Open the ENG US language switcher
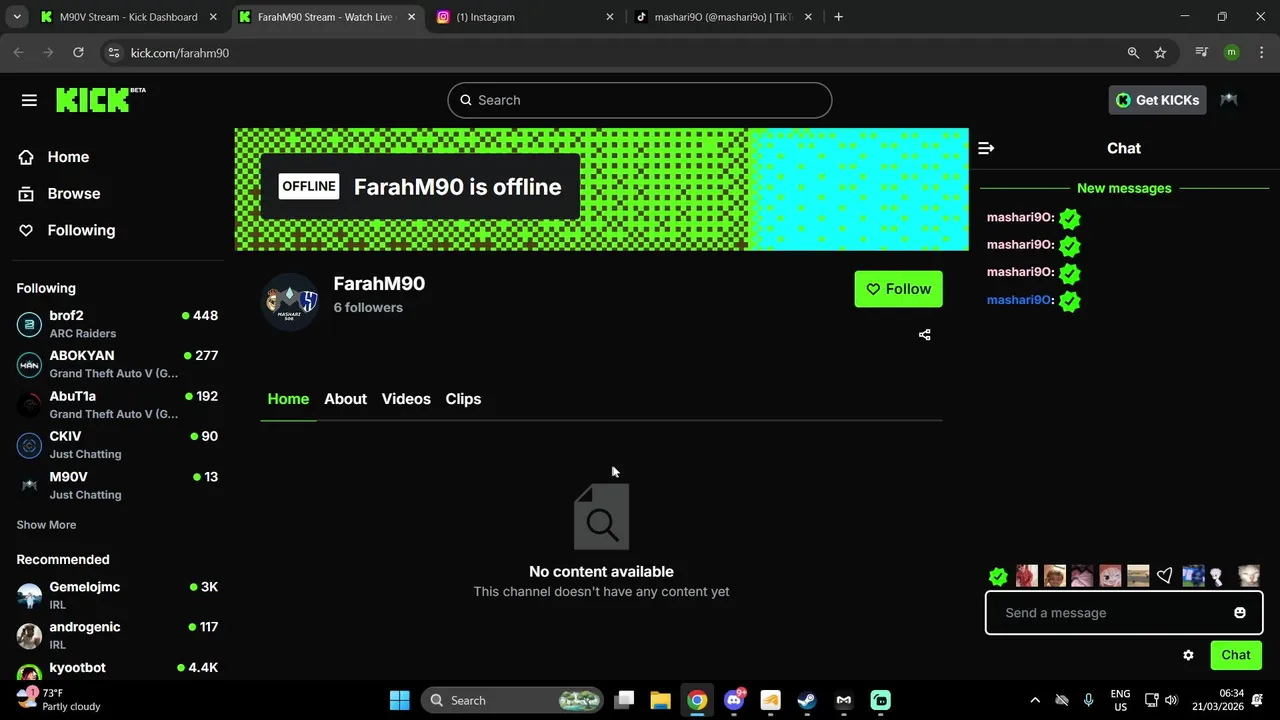Viewport: 1280px width, 720px height. 1121,700
